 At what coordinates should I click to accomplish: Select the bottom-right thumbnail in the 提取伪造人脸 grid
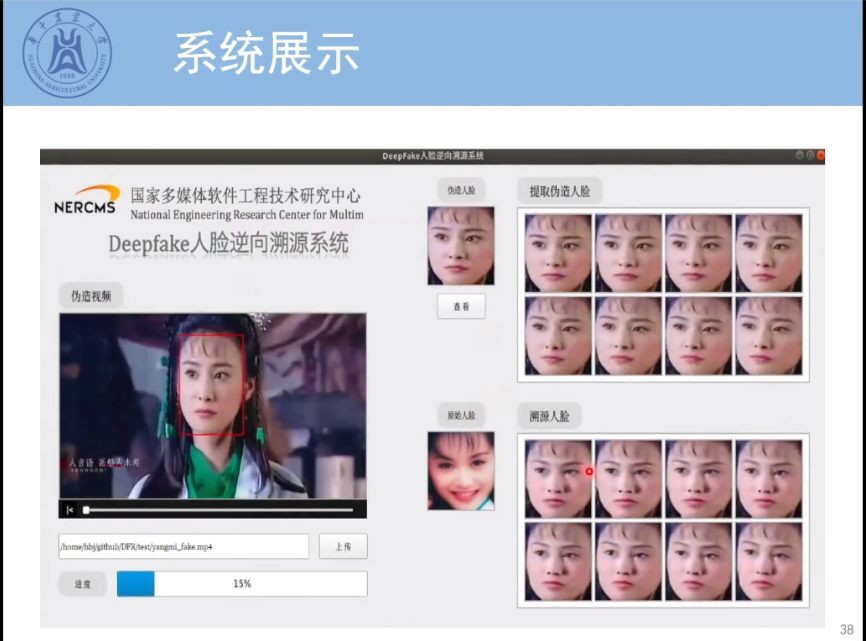click(x=768, y=335)
